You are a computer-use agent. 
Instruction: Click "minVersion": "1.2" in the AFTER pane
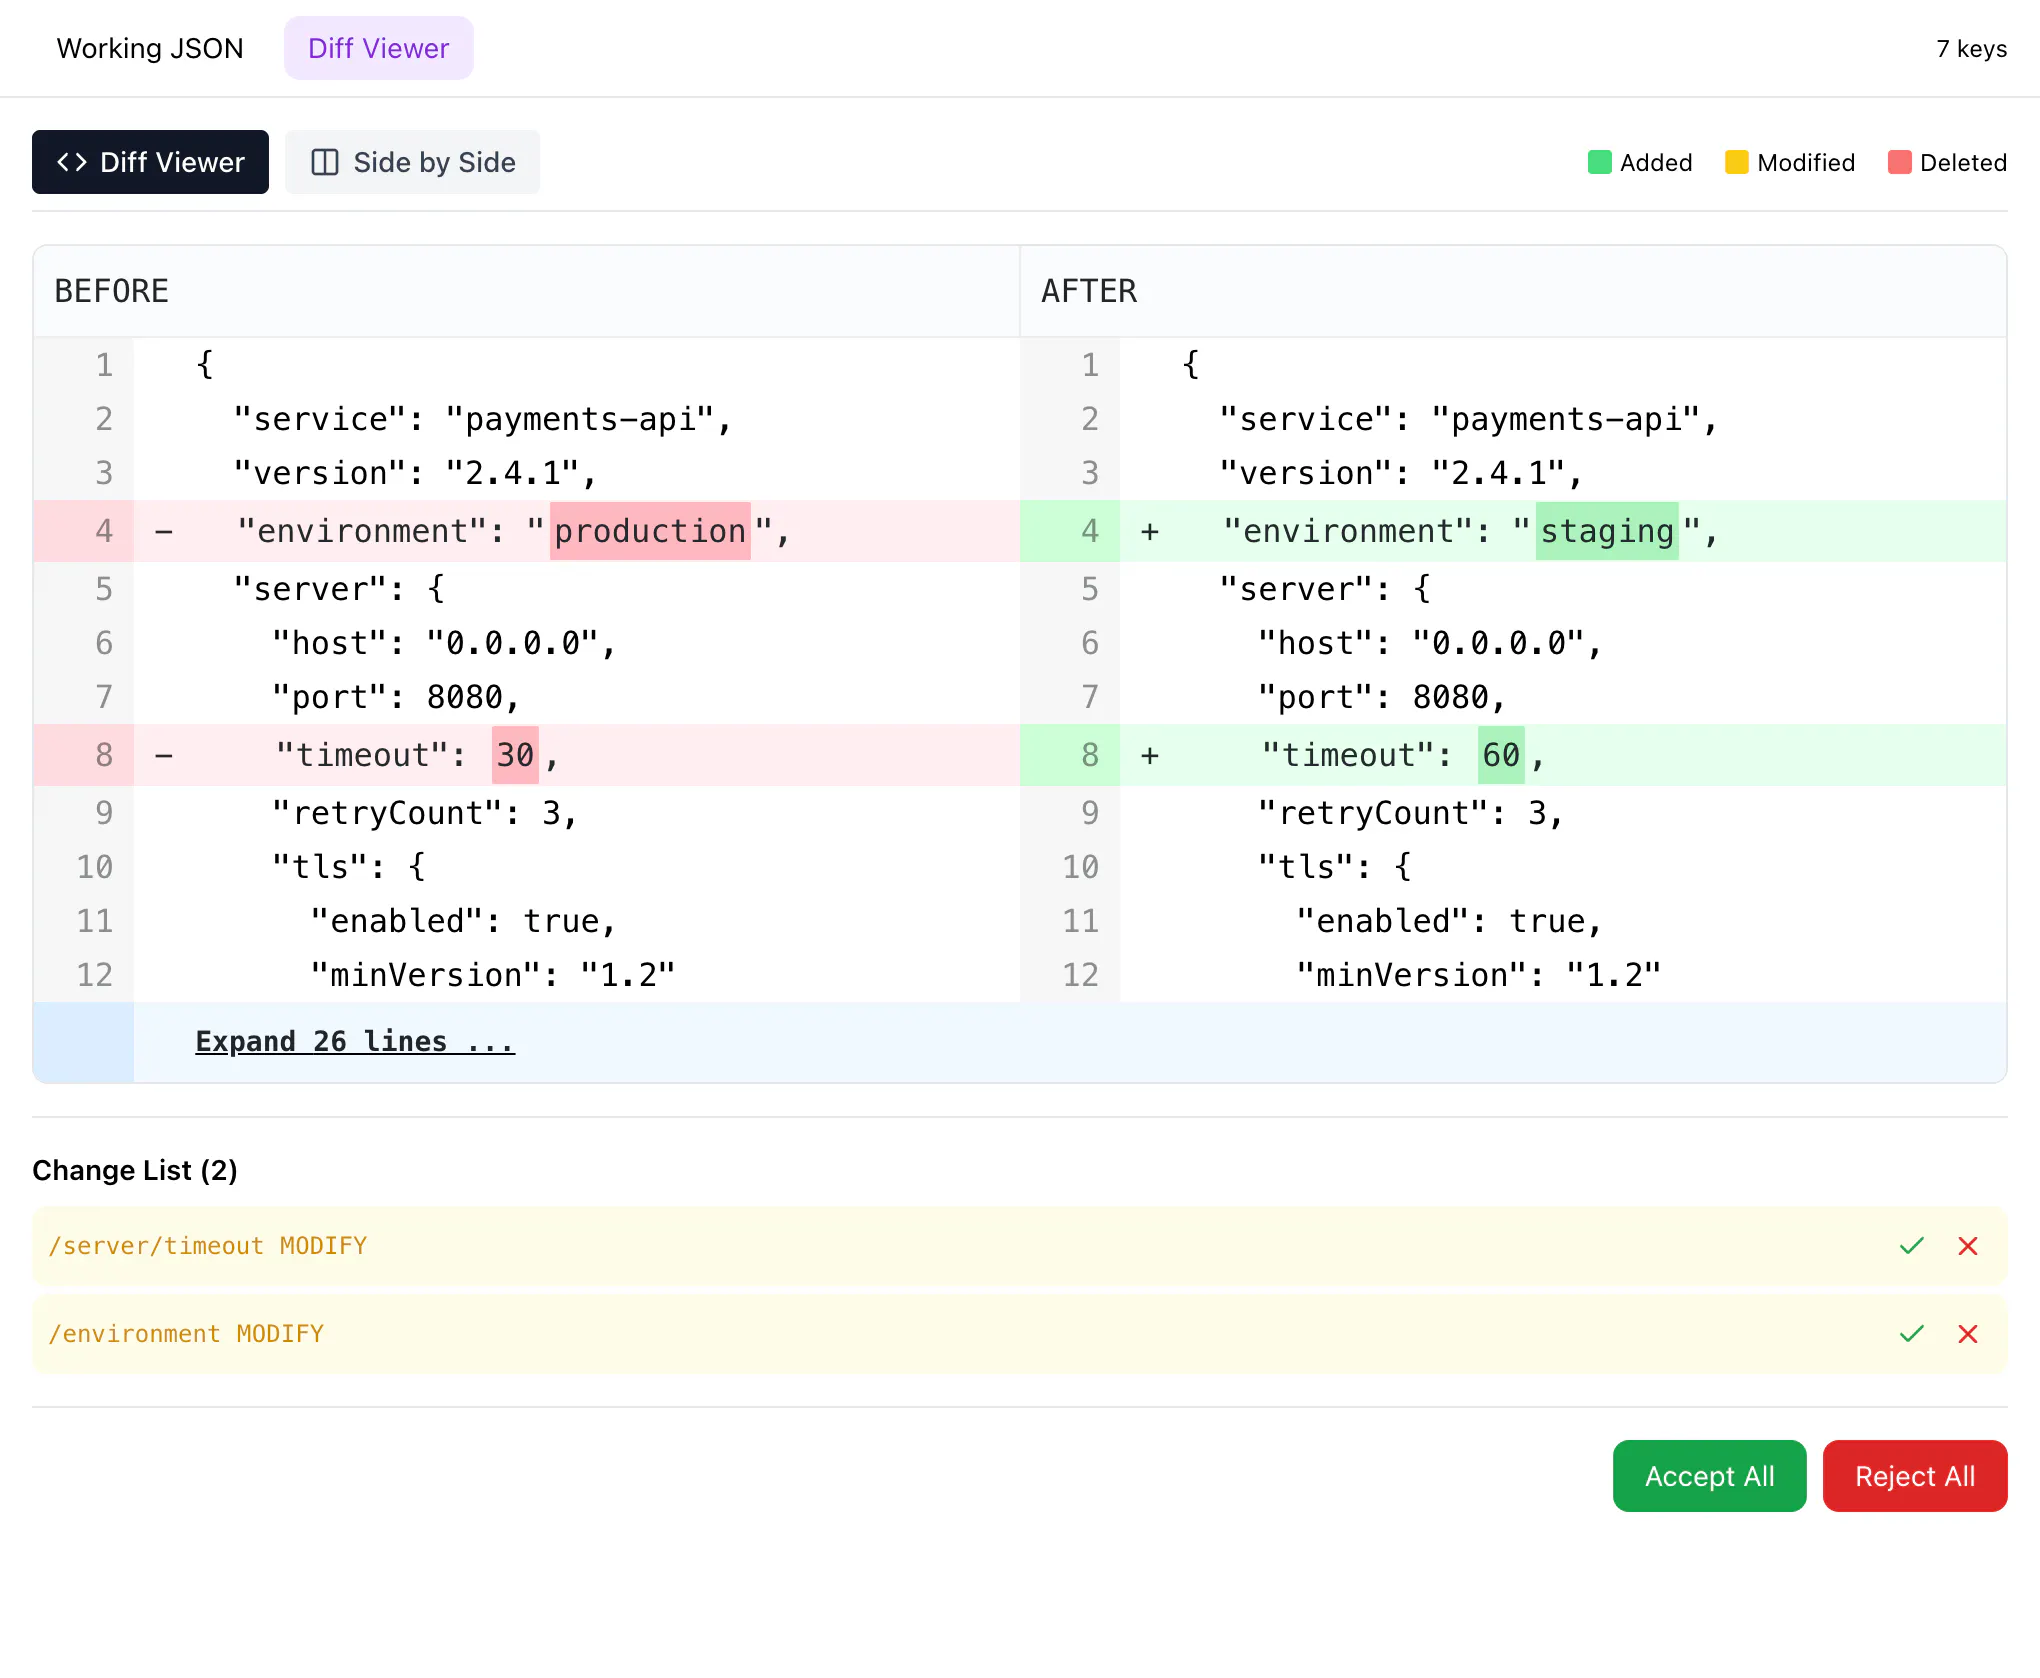(x=1479, y=975)
